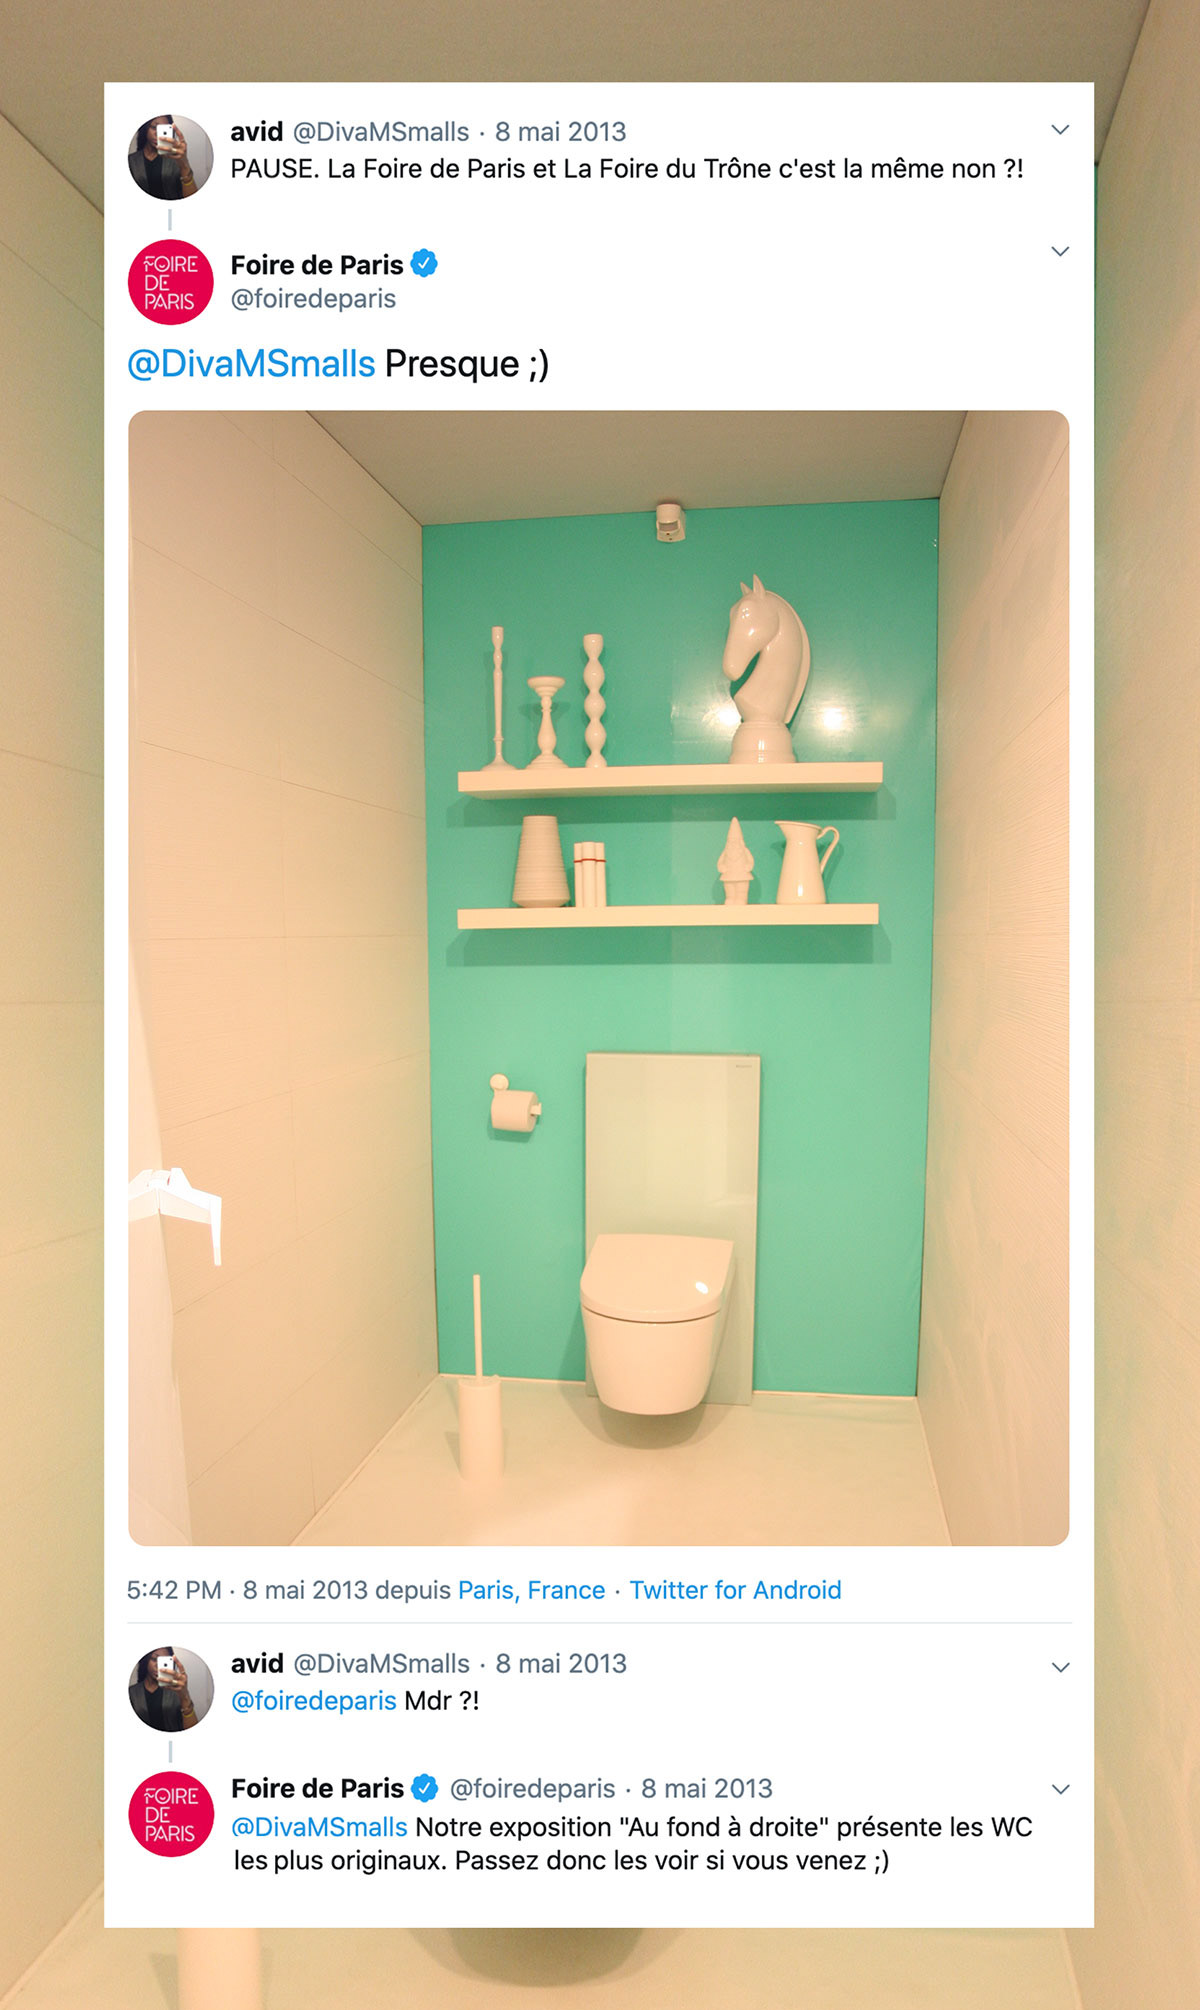This screenshot has height=2010, width=1200.
Task: Expand options chevron on the Mdr reply
Action: [1061, 1667]
